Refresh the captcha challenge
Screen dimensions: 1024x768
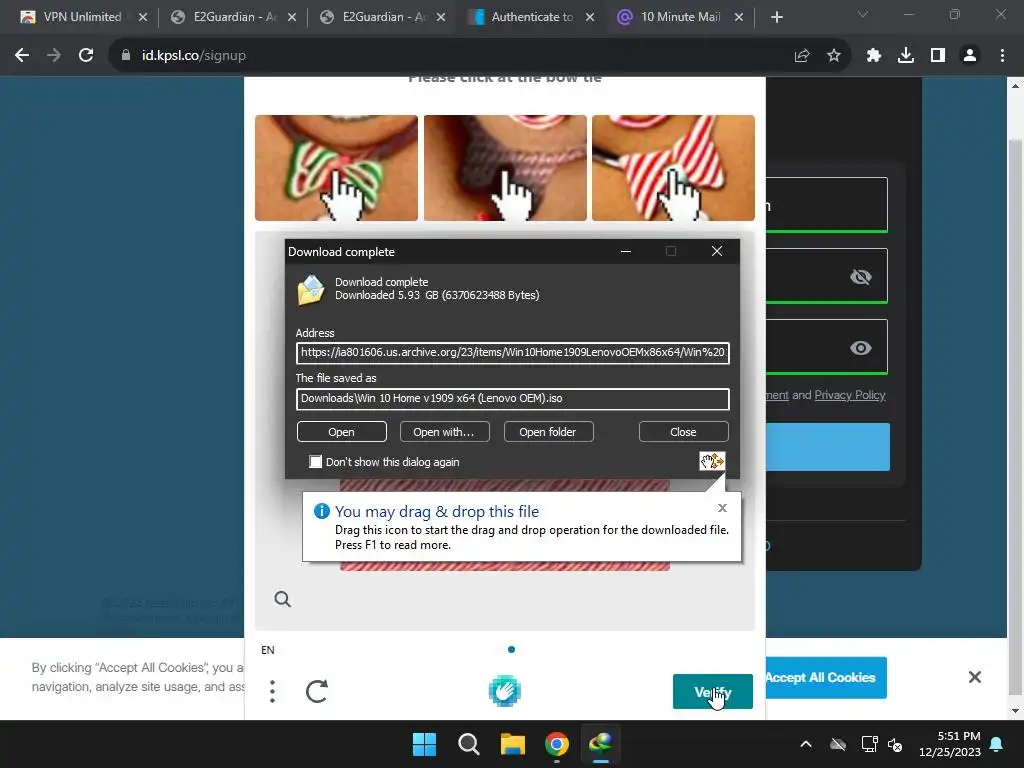coord(317,691)
